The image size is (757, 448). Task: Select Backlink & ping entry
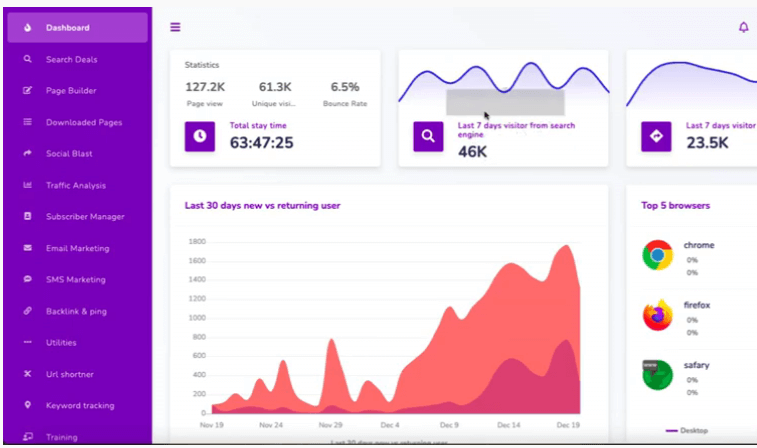point(78,311)
